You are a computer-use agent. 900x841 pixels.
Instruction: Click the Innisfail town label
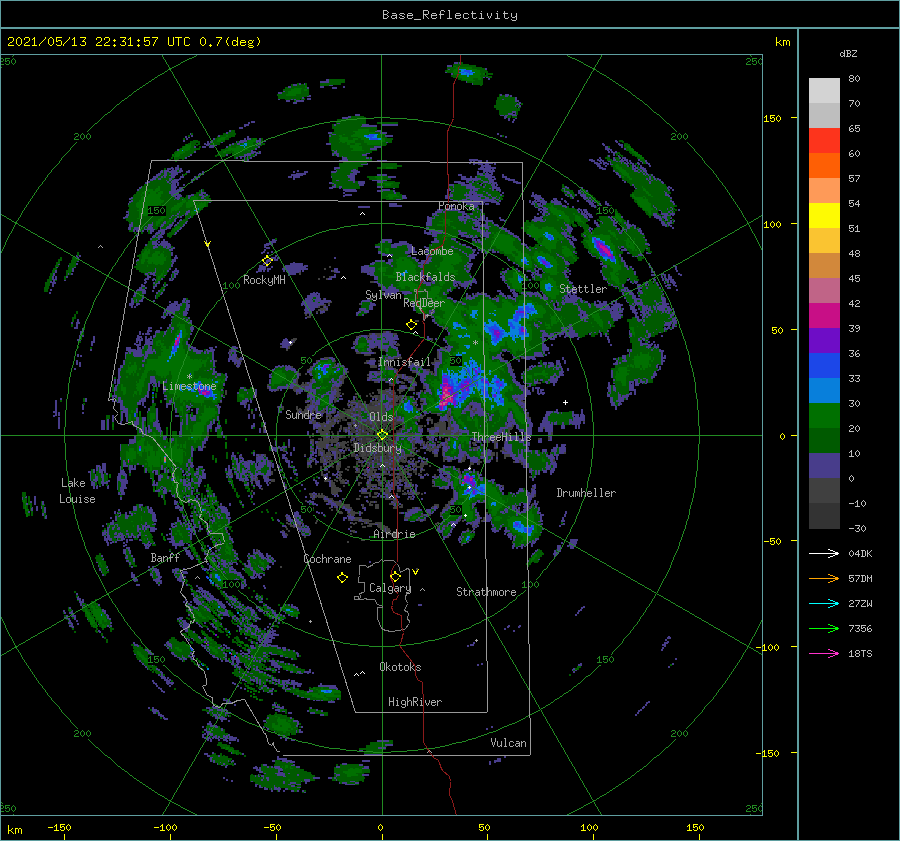(404, 362)
